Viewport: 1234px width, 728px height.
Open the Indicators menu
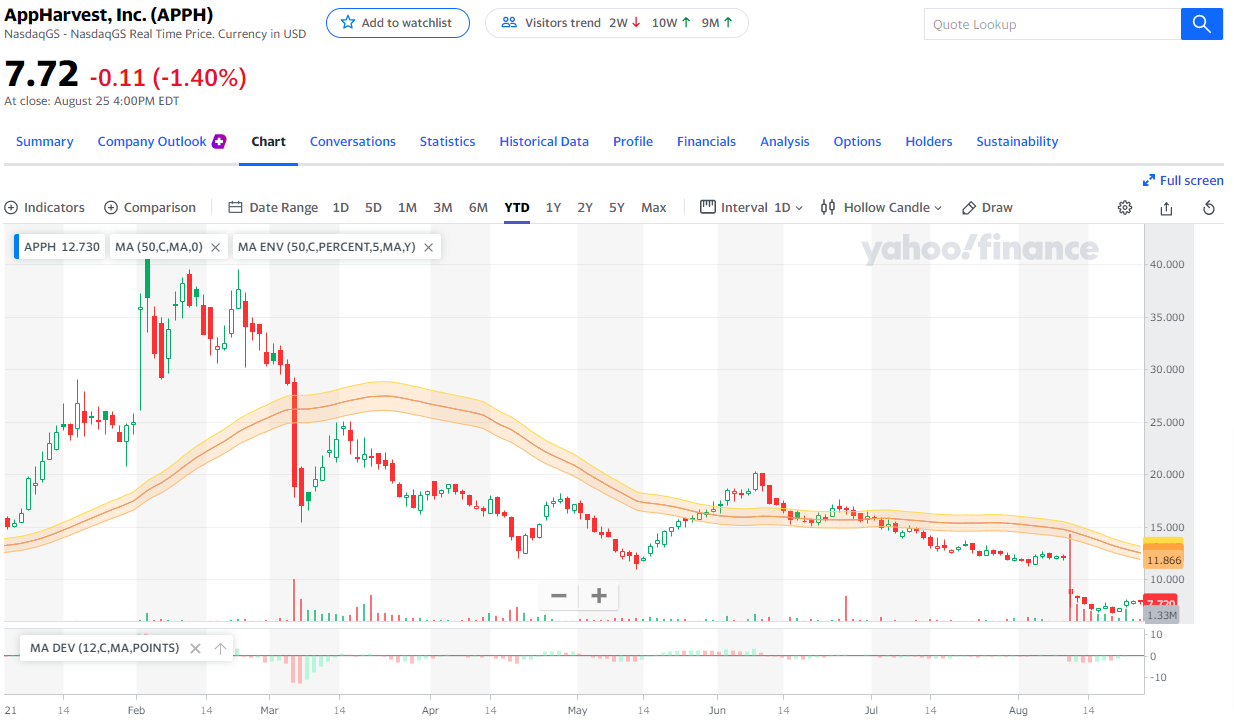45,208
